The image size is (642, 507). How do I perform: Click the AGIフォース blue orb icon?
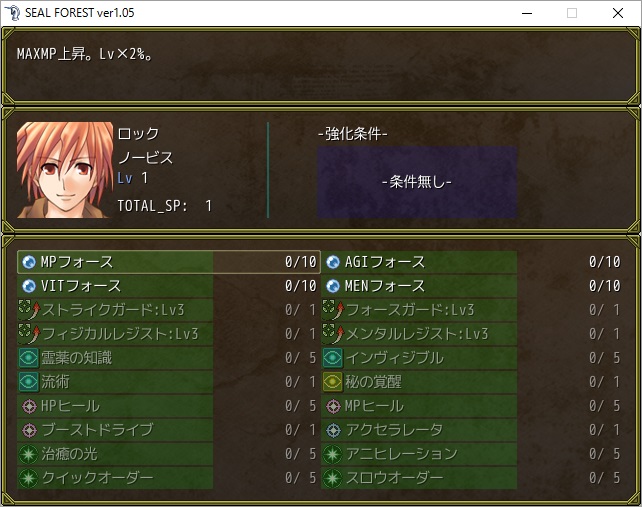tap(333, 262)
